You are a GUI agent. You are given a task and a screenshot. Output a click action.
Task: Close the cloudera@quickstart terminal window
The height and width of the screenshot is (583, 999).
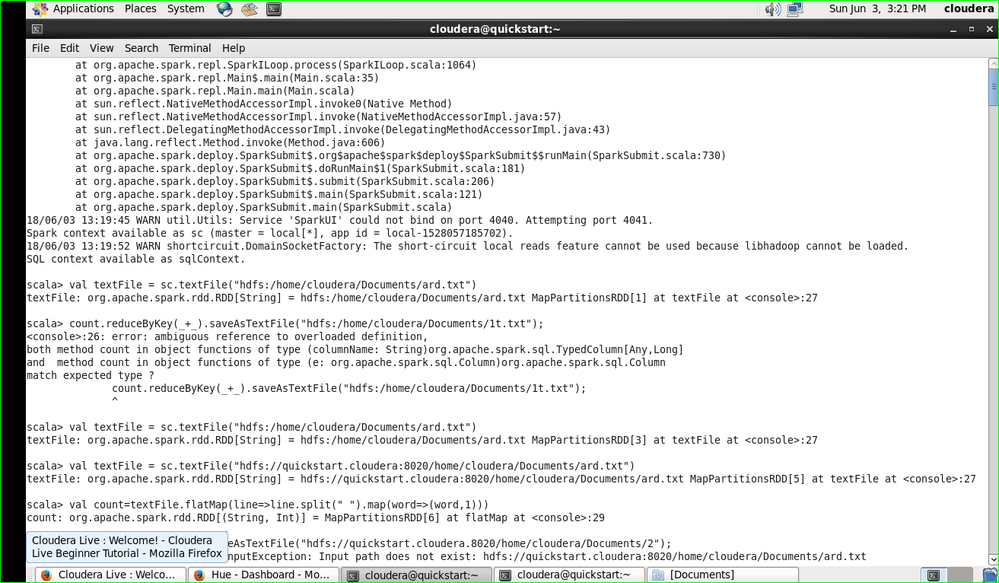pos(989,29)
